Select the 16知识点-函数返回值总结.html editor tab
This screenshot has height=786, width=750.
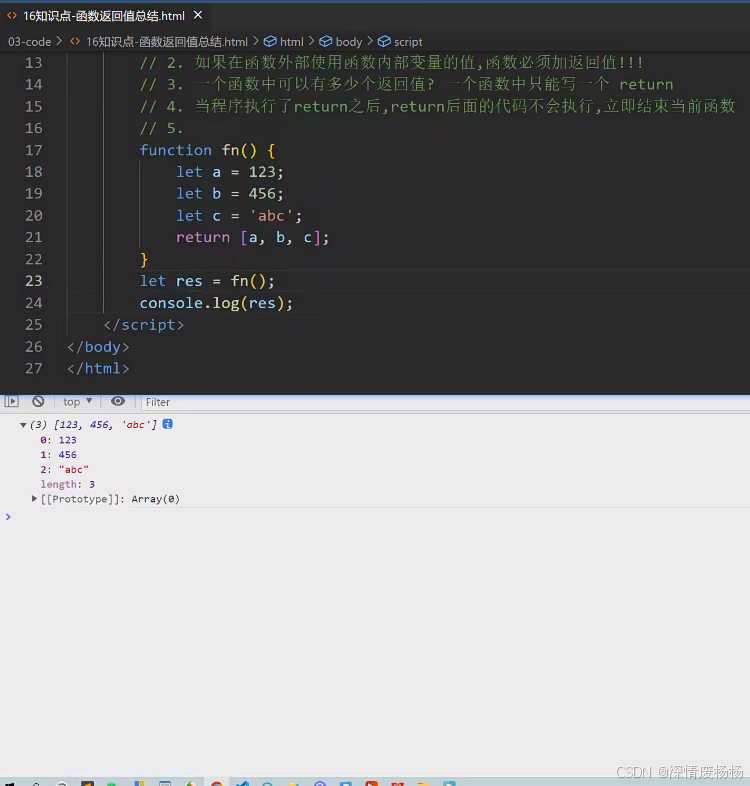[x=104, y=16]
